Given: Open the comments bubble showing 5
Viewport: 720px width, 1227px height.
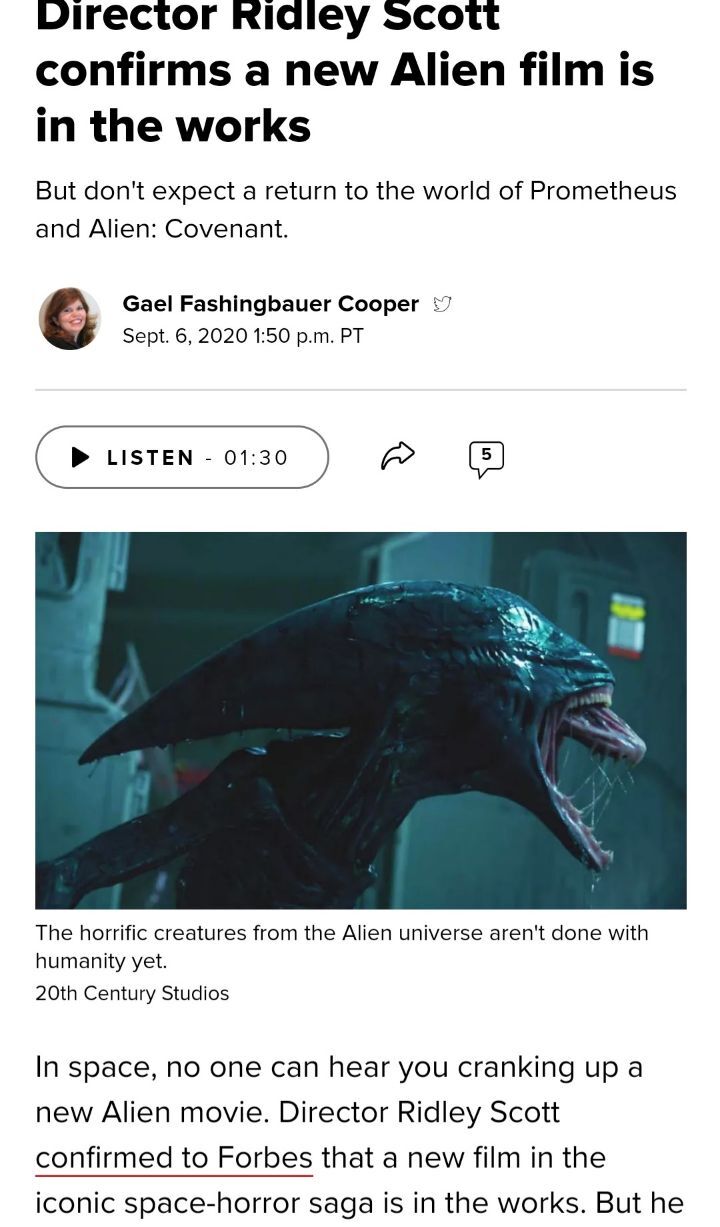Looking at the screenshot, I should 486,458.
